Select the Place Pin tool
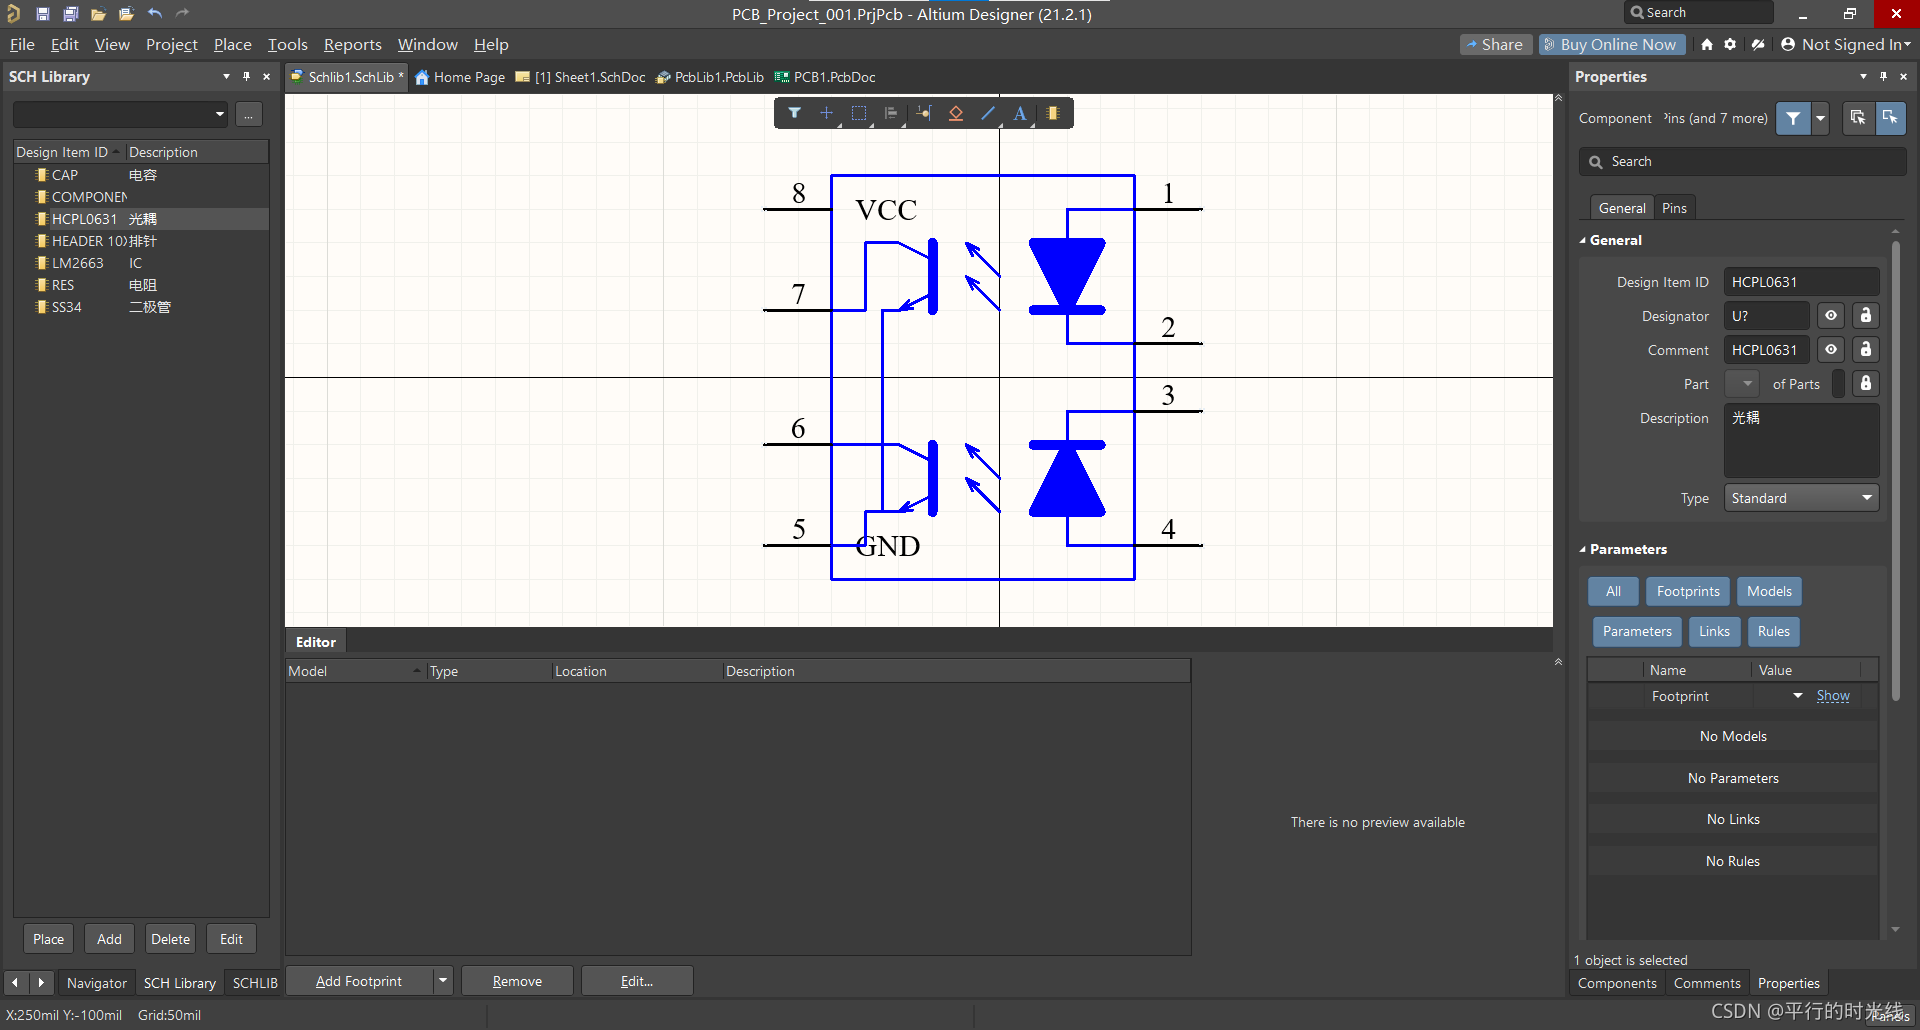1920x1030 pixels. (924, 113)
